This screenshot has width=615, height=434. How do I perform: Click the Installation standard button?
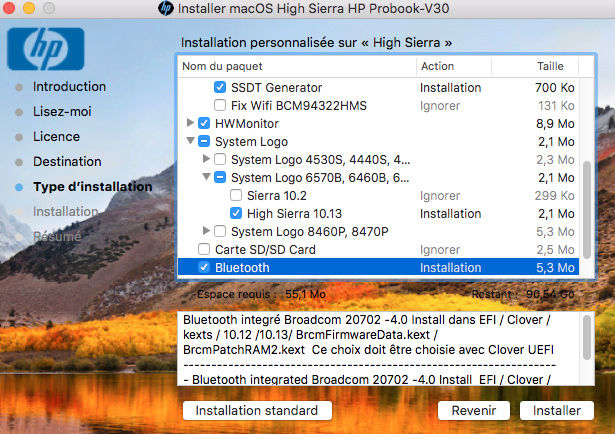point(257,410)
